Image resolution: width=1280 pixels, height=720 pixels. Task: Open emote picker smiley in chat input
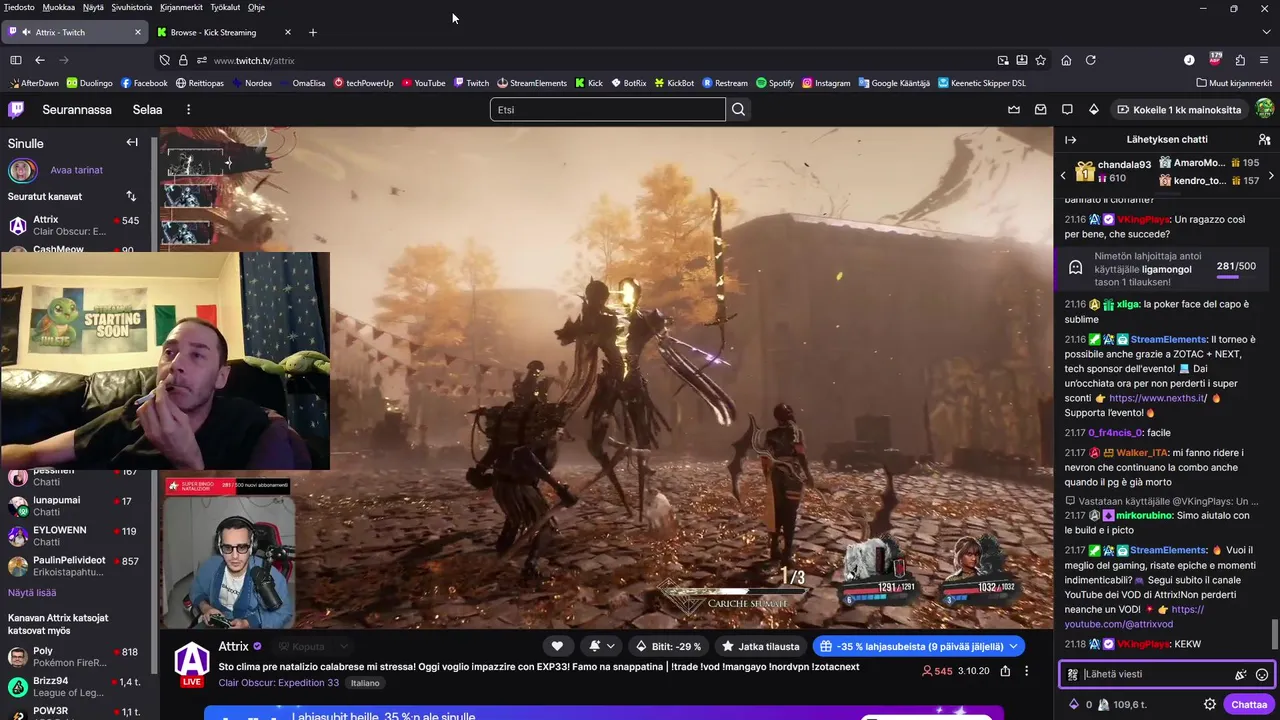[1262, 674]
